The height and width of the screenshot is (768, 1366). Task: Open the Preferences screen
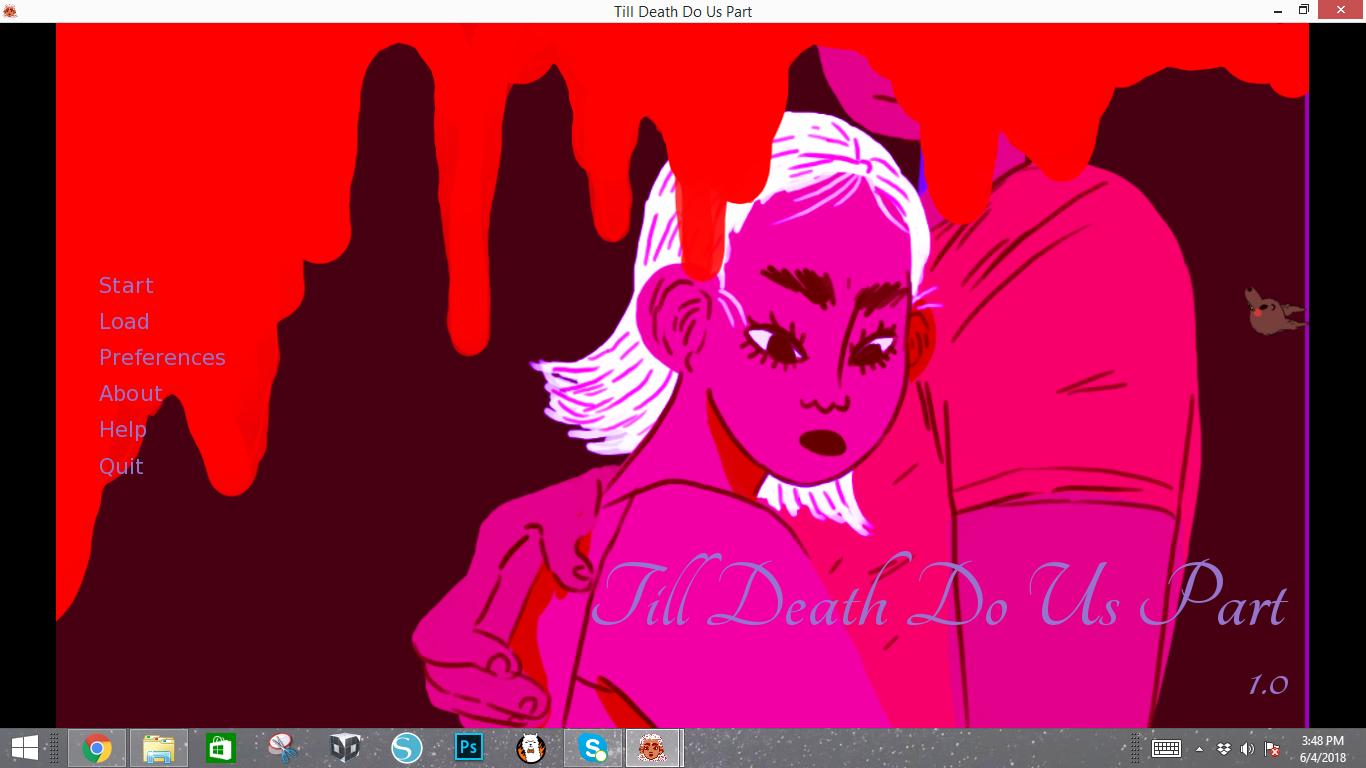pos(162,358)
